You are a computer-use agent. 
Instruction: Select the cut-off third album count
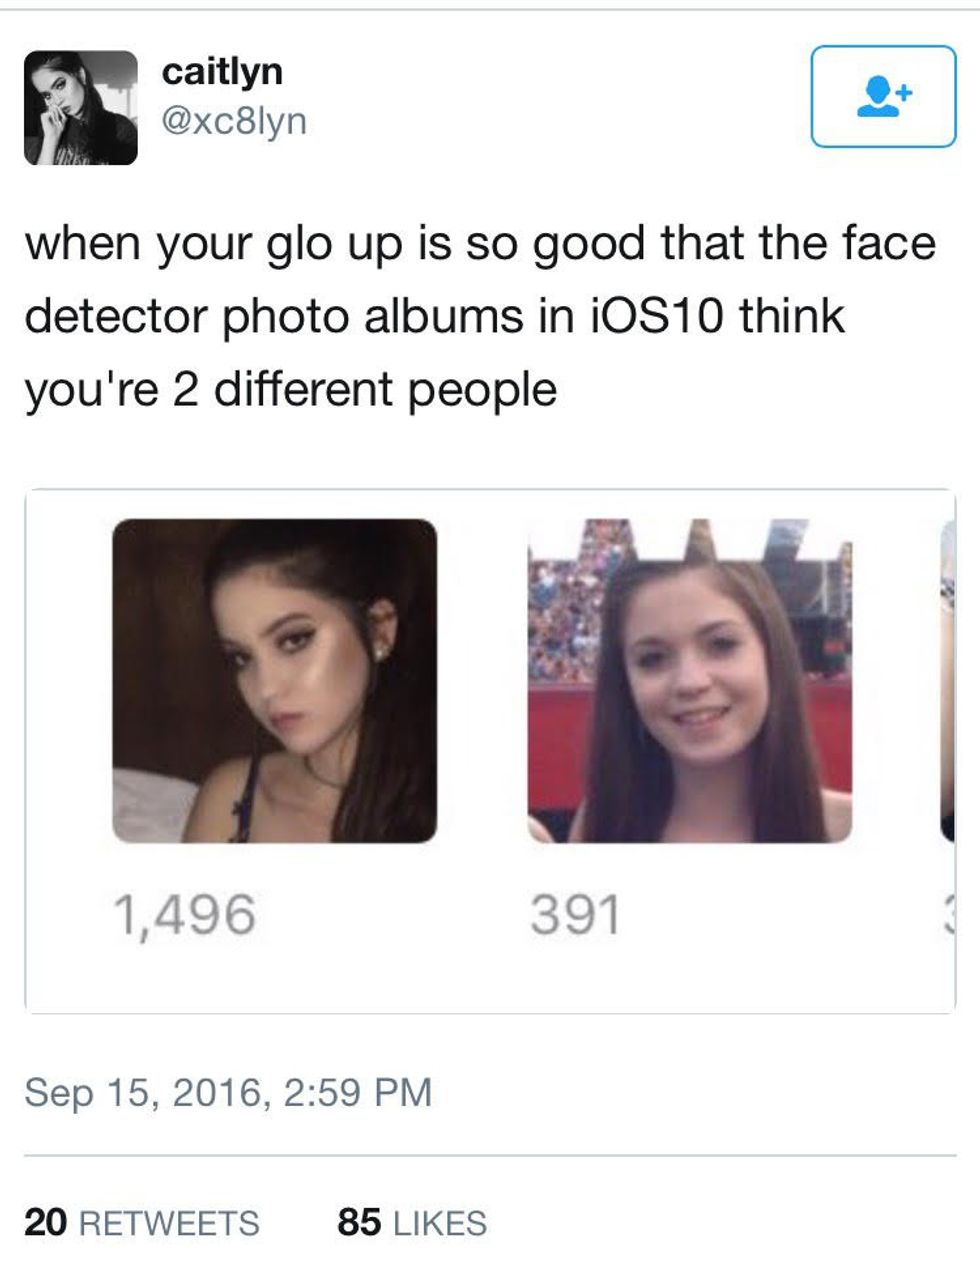(x=949, y=915)
